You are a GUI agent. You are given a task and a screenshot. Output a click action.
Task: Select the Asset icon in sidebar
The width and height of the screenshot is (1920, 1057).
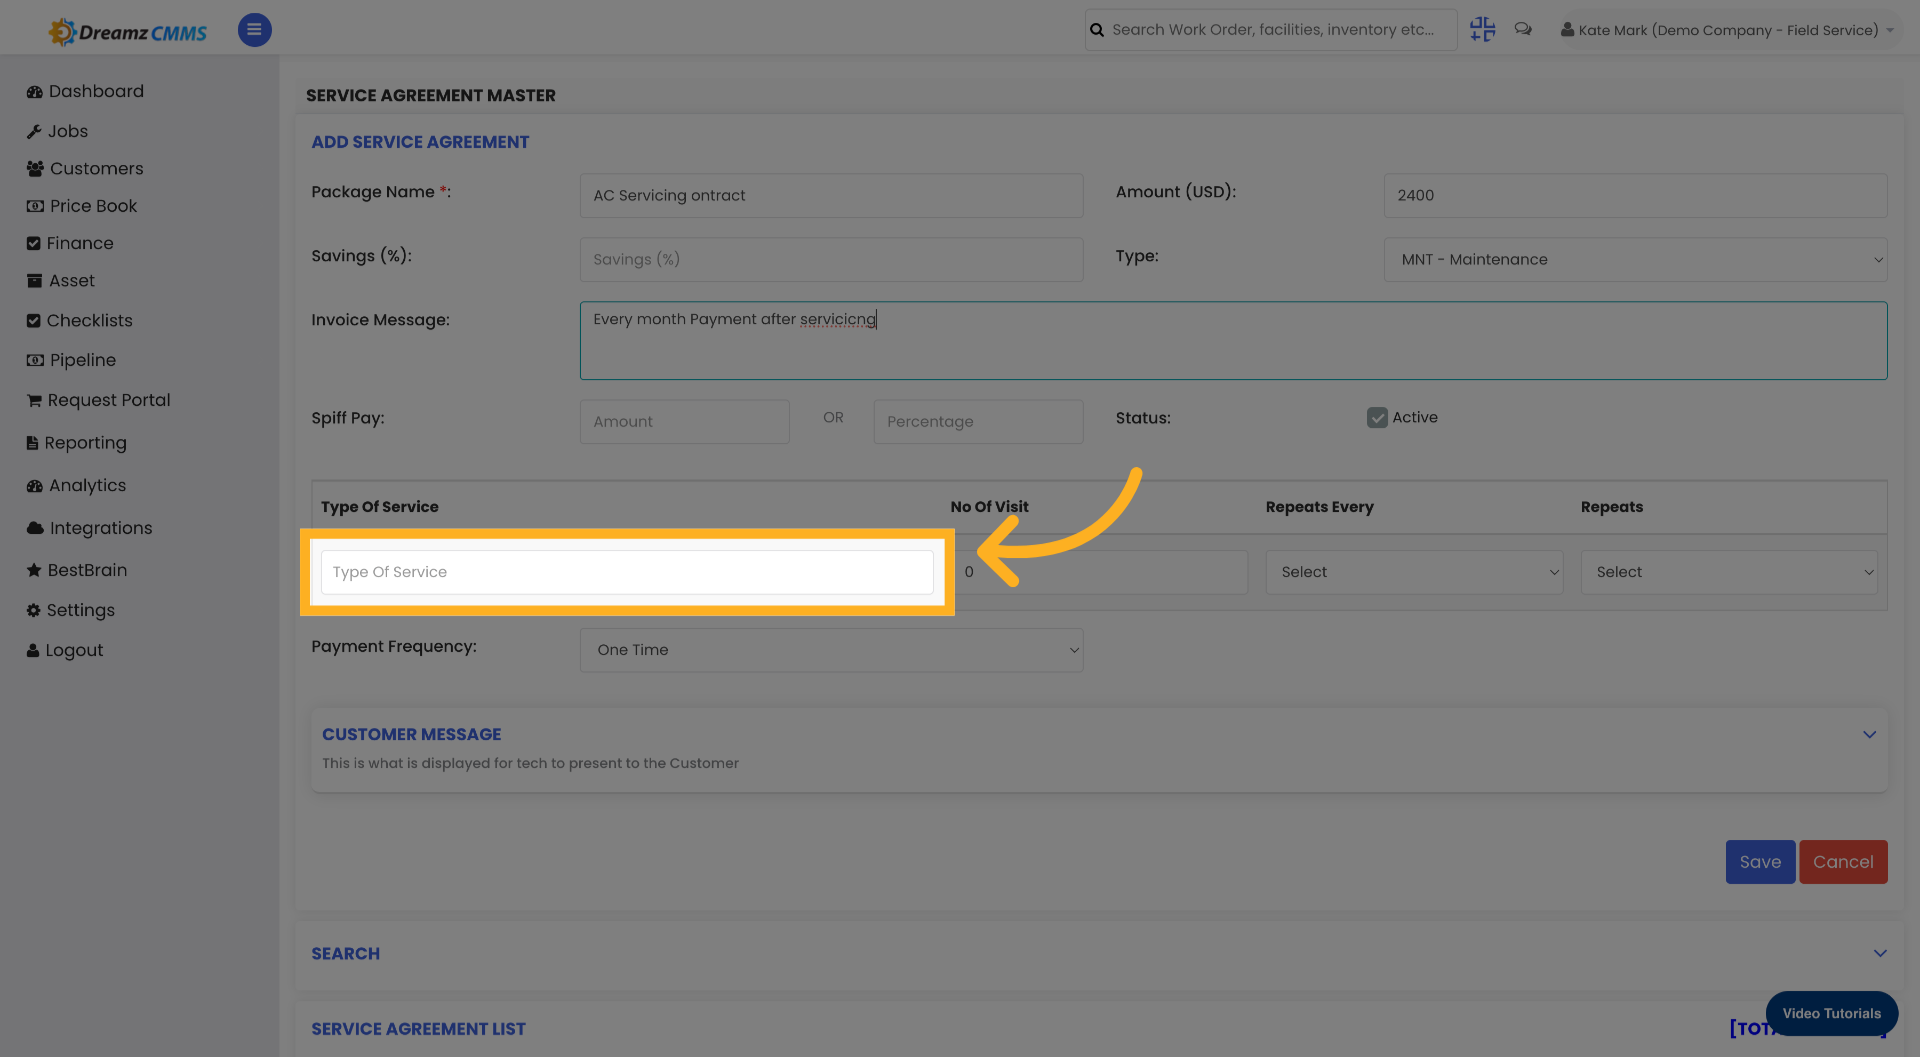[33, 281]
